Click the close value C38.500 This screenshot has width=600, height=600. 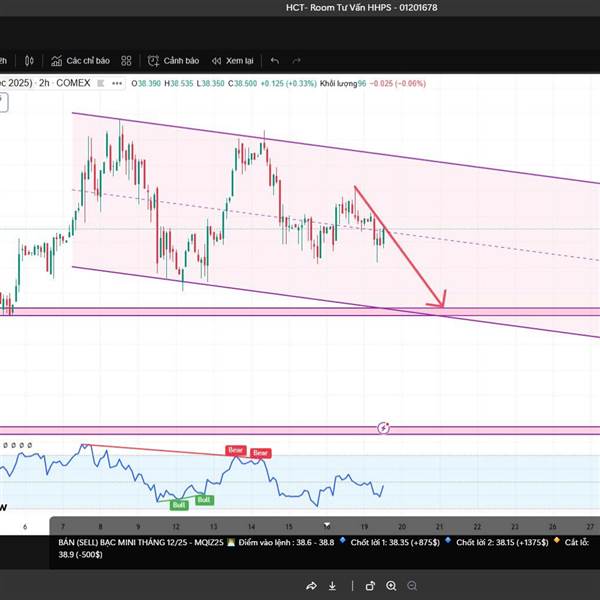tap(243, 83)
